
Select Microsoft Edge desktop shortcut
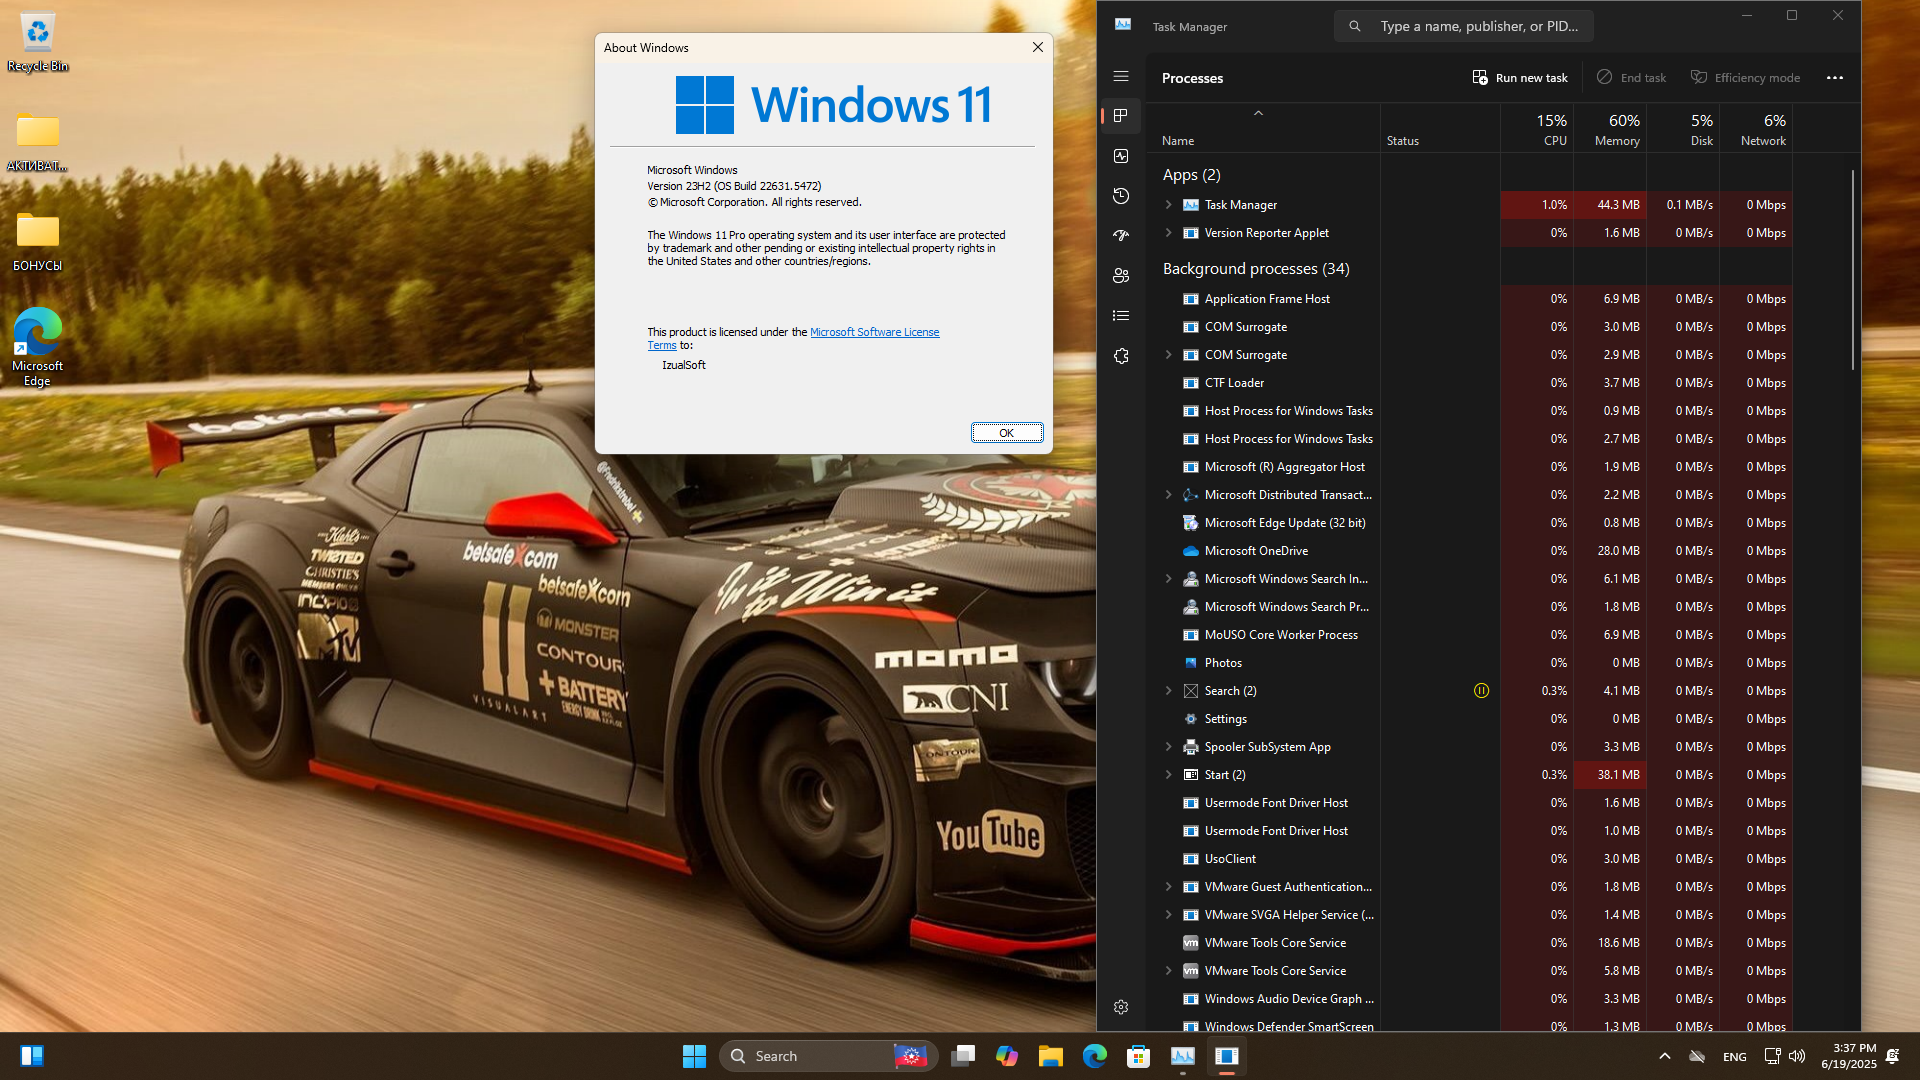(x=38, y=347)
